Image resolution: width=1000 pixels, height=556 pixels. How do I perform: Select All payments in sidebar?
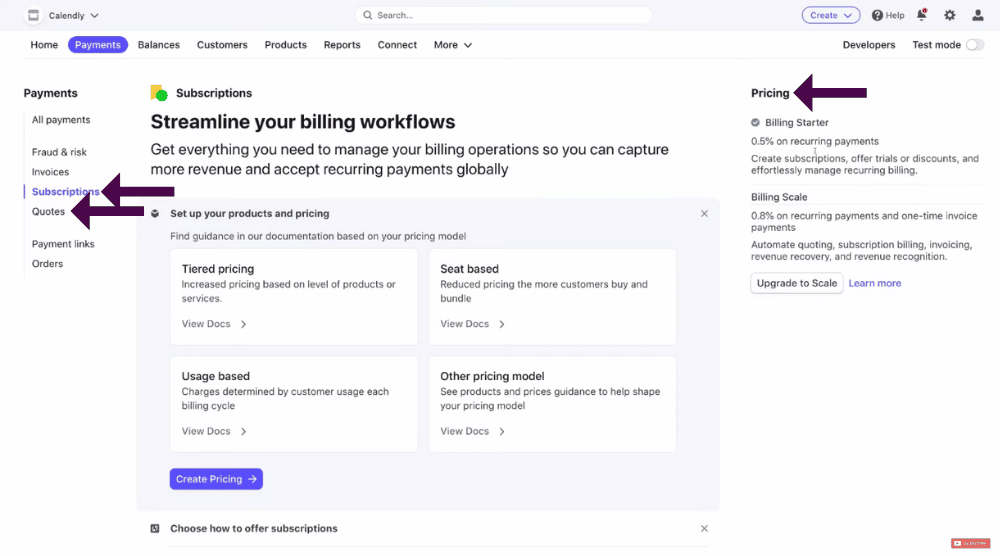click(61, 120)
